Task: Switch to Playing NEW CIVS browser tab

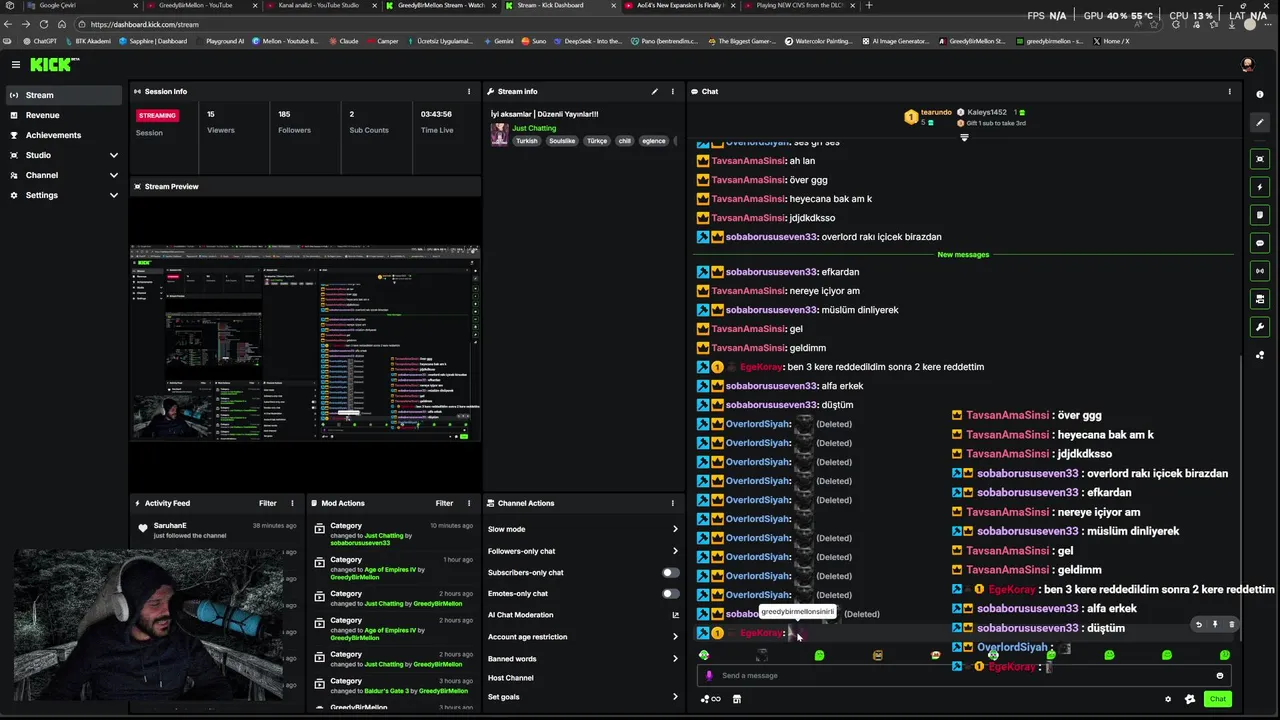Action: point(799,5)
